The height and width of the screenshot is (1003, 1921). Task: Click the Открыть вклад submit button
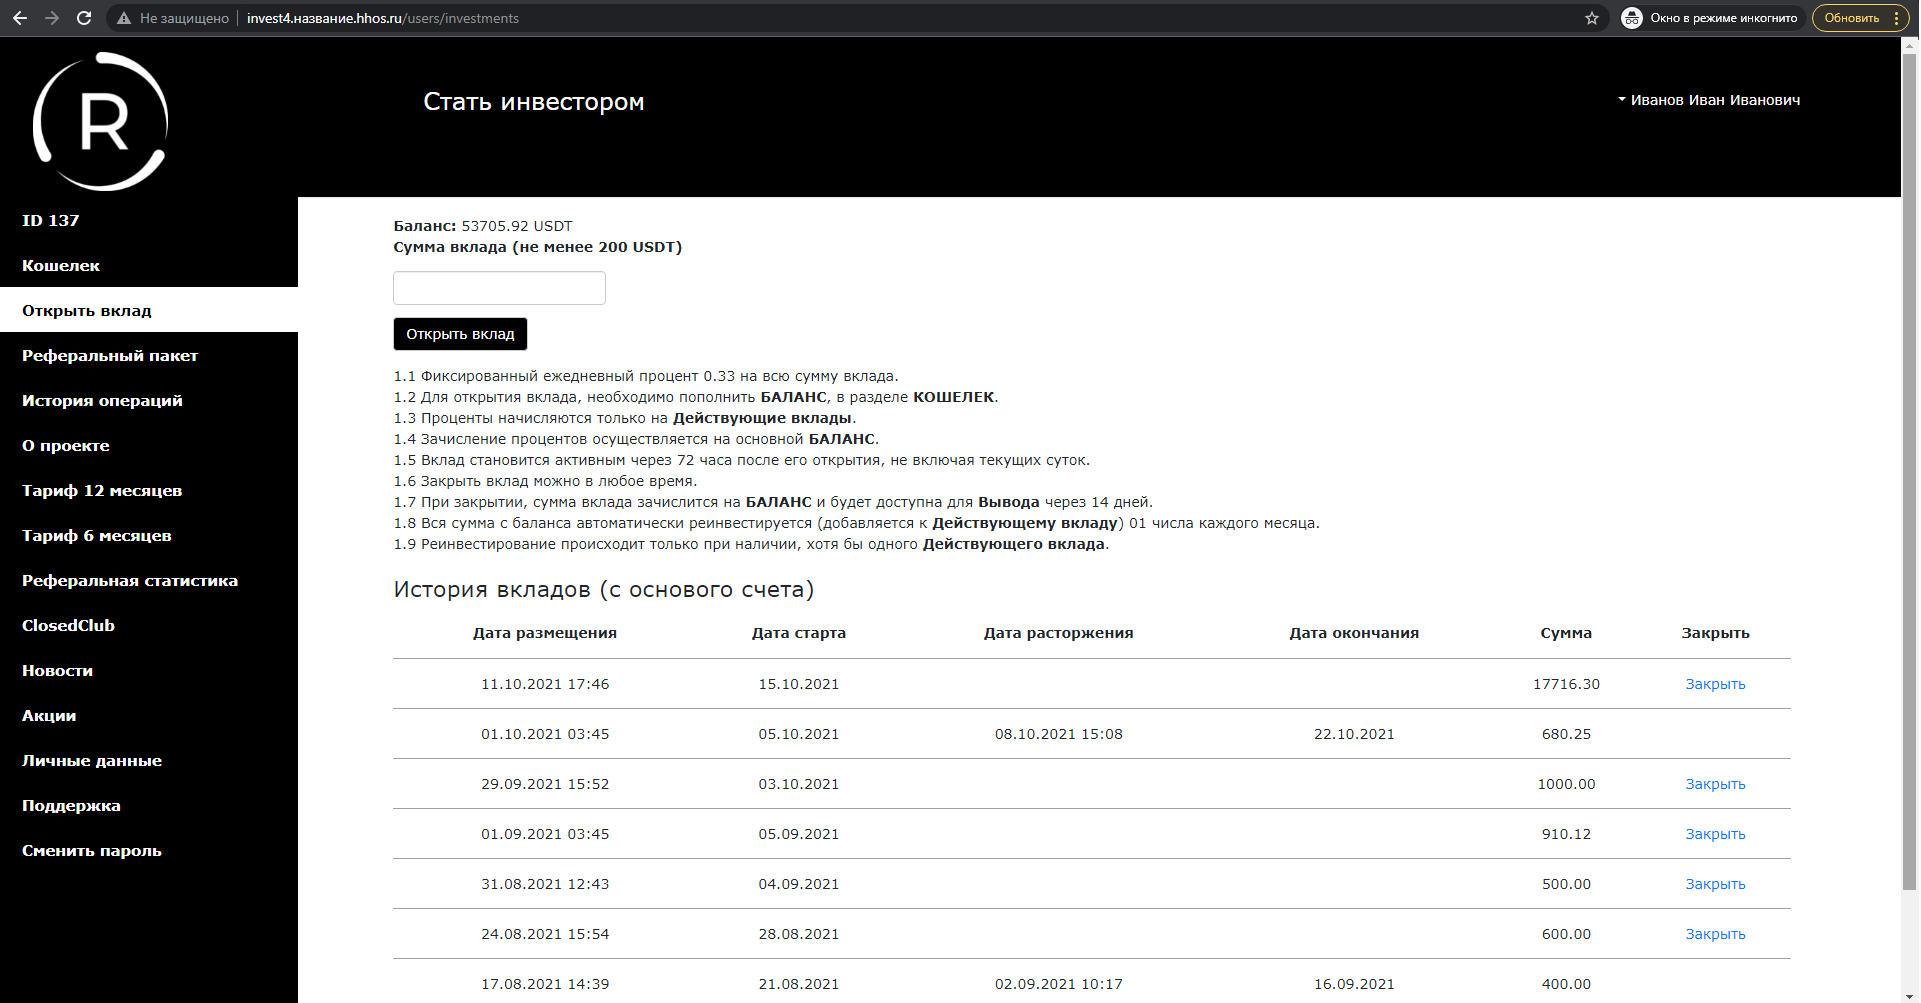pos(460,334)
